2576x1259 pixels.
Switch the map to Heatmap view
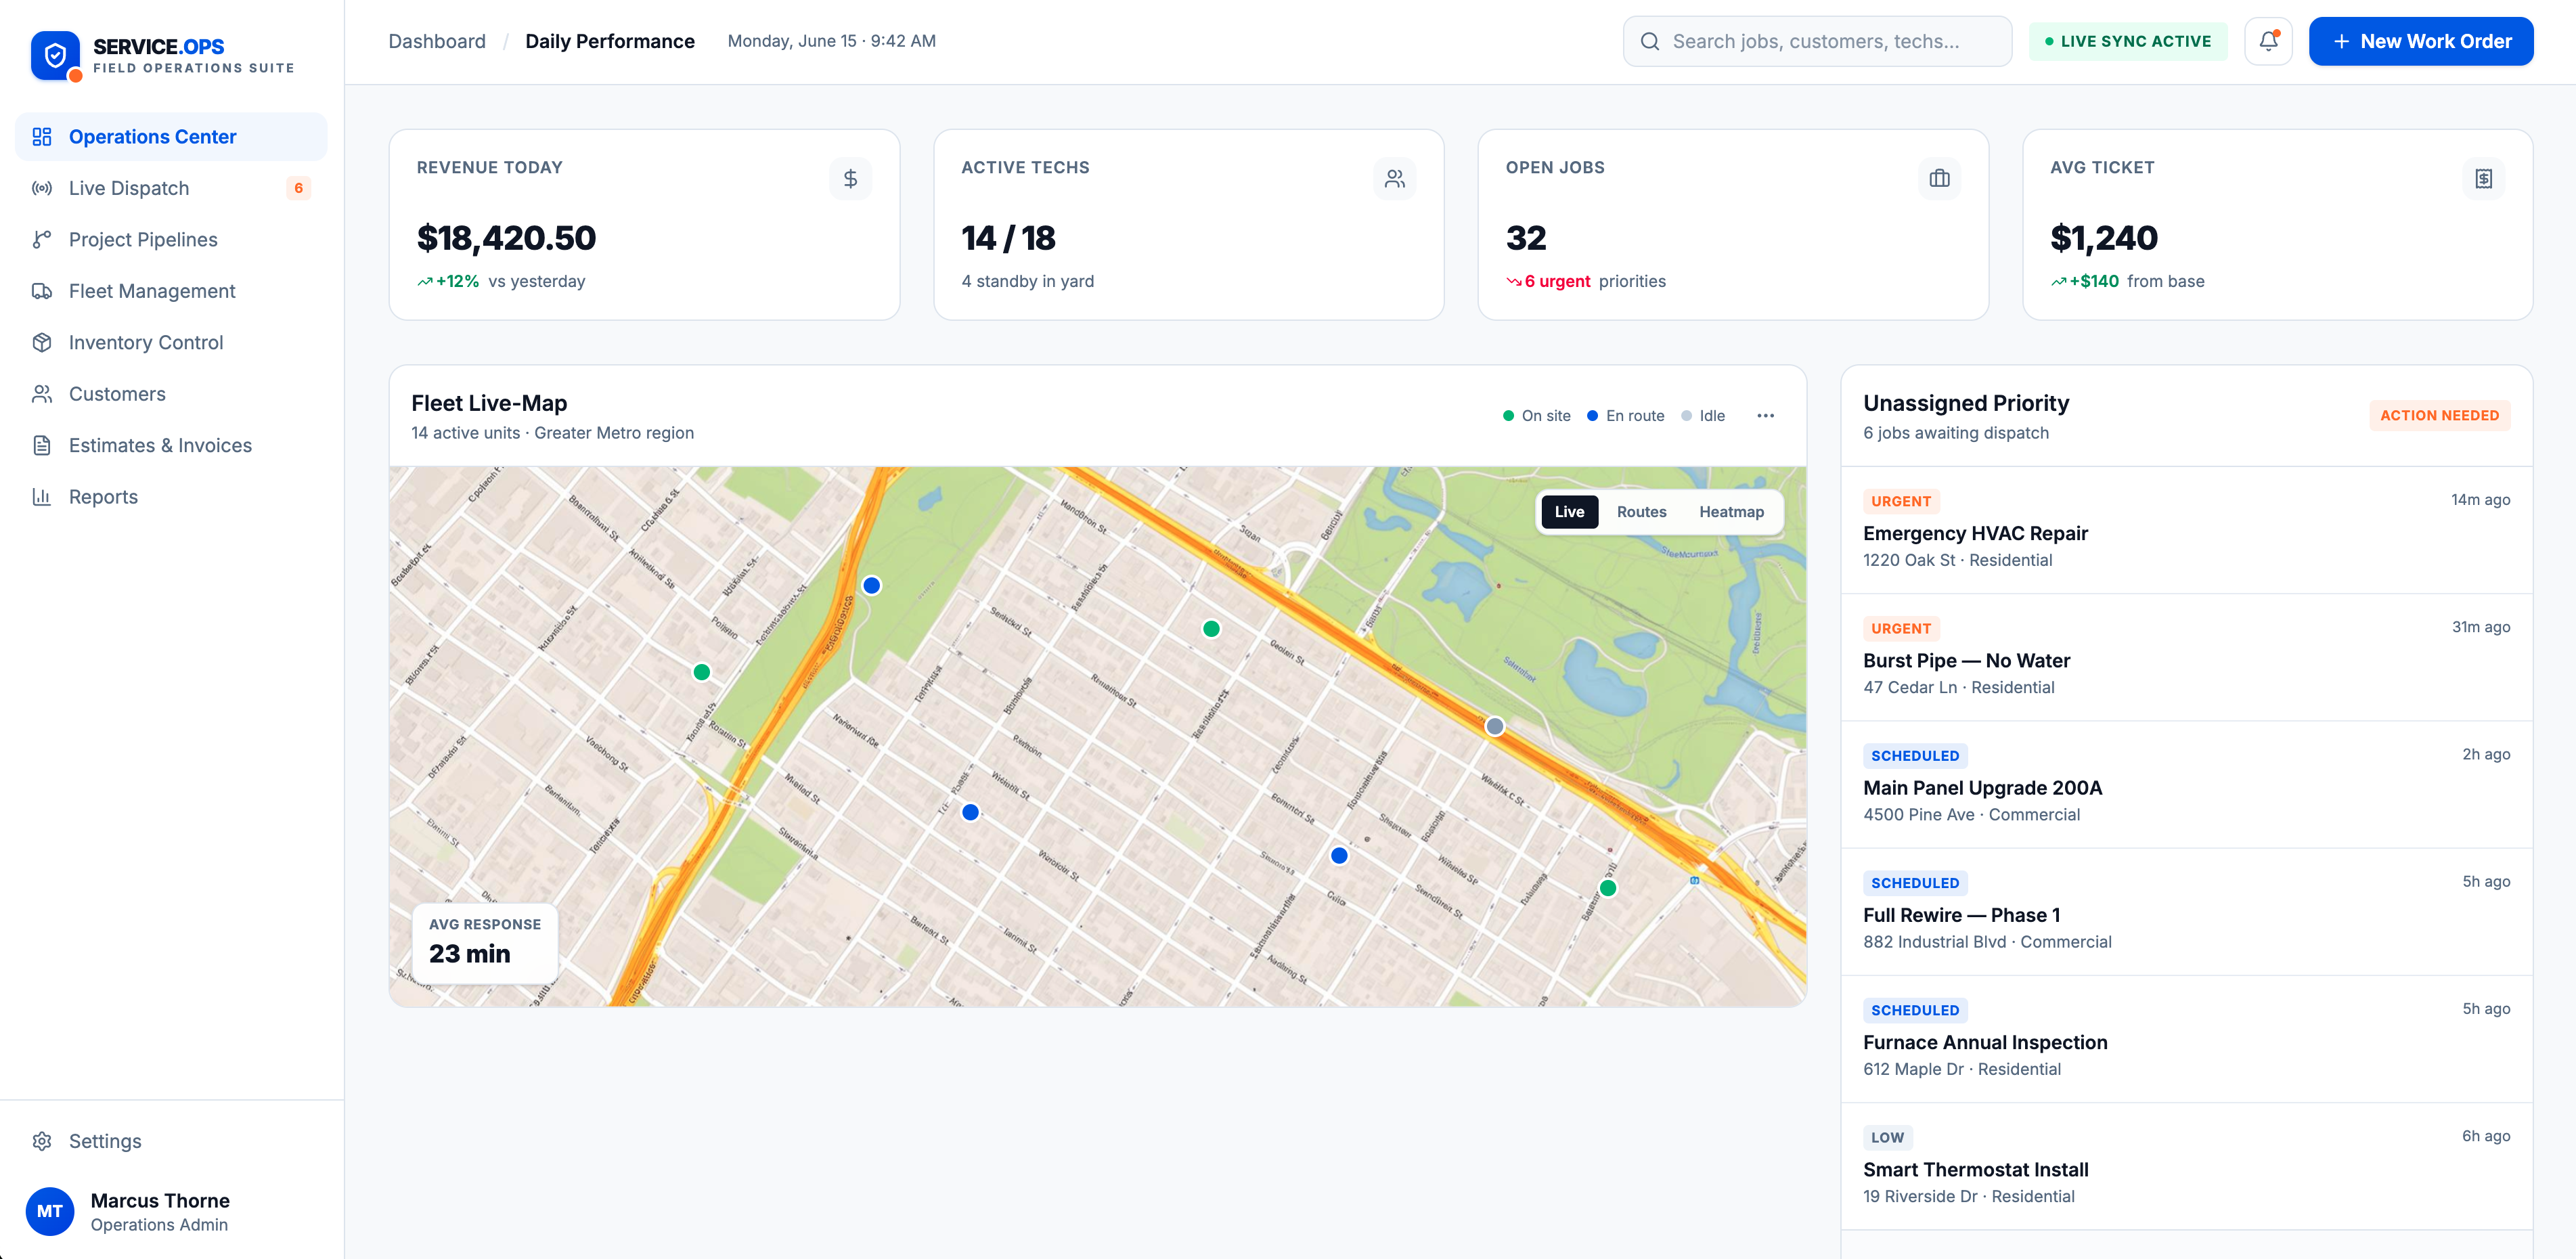tap(1731, 511)
